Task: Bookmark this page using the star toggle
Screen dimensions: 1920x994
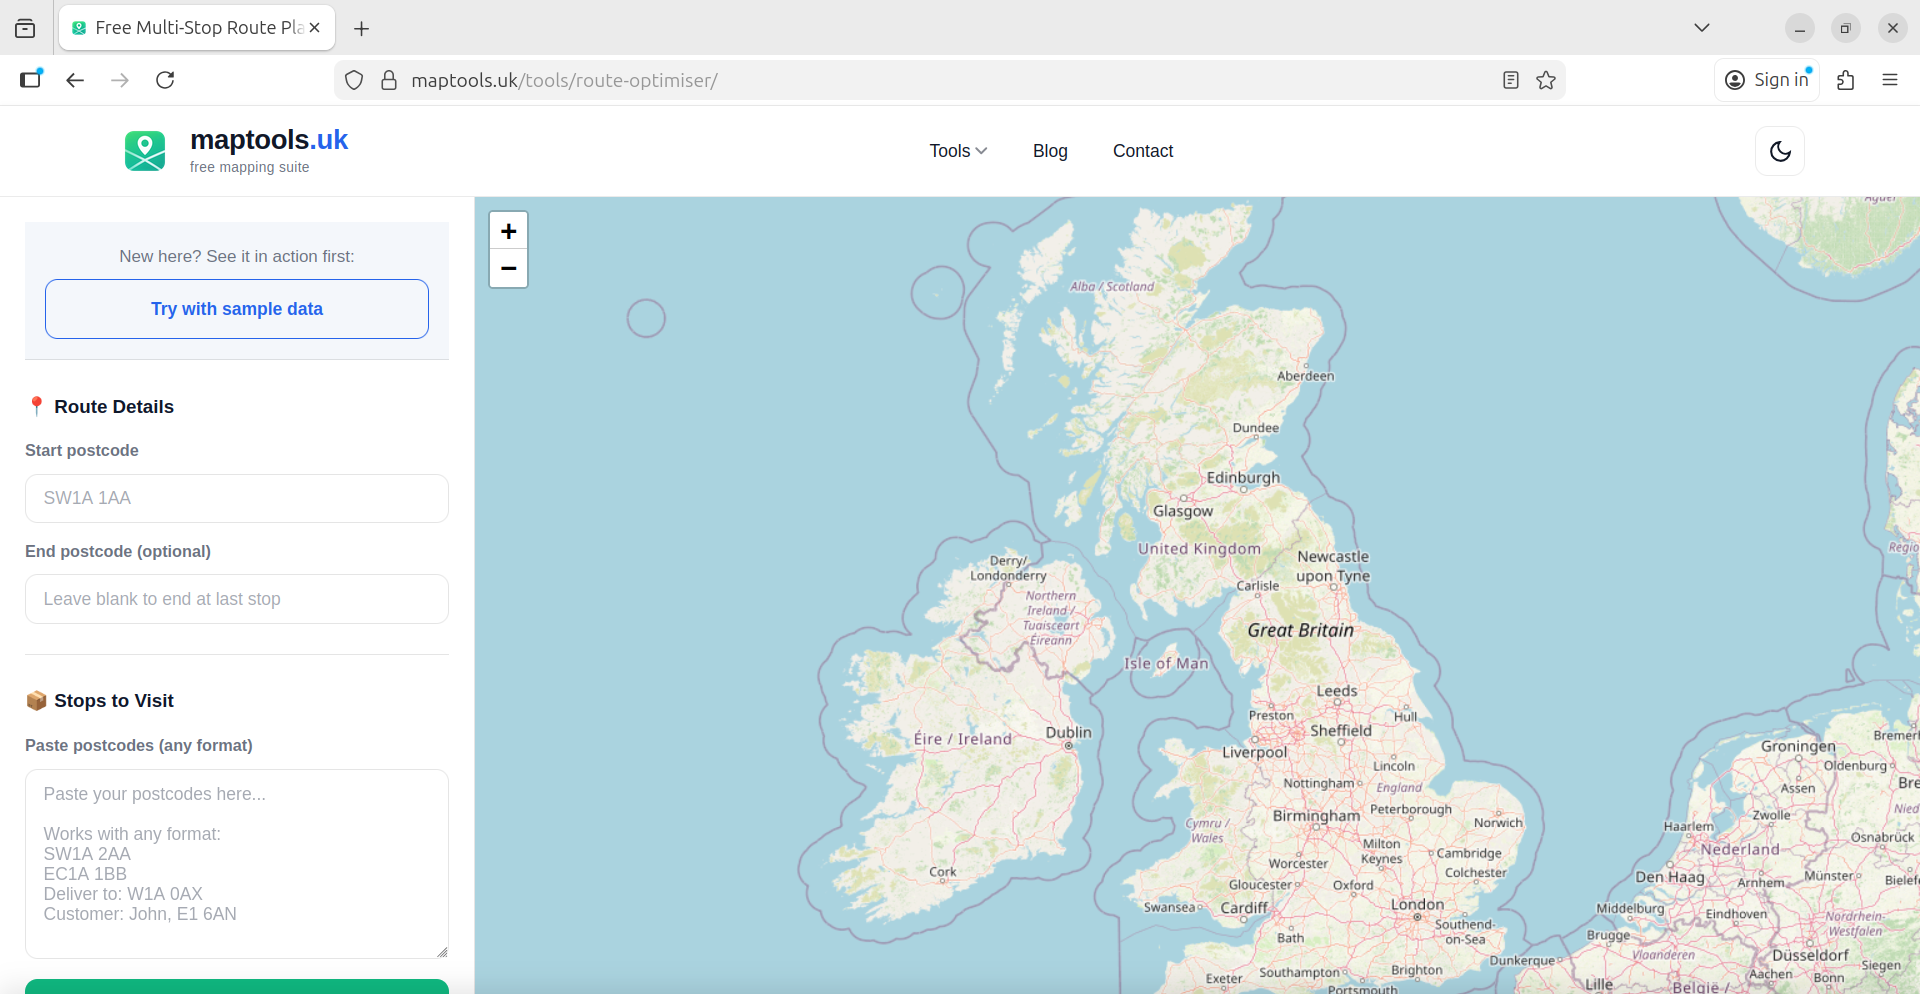Action: [1546, 80]
